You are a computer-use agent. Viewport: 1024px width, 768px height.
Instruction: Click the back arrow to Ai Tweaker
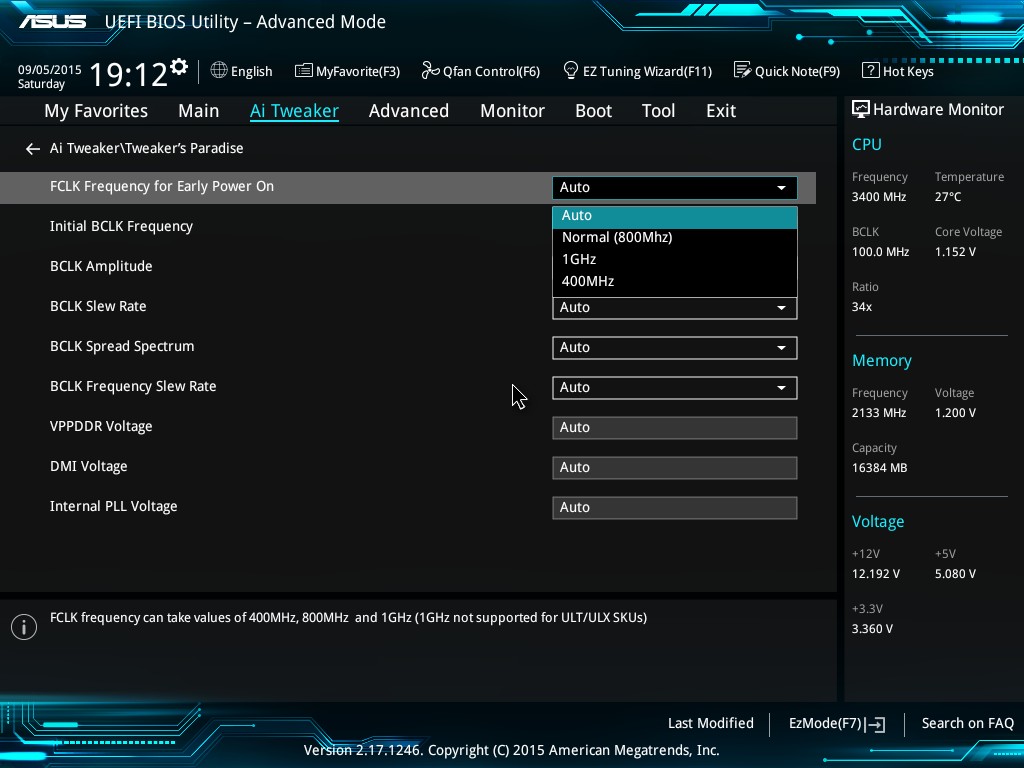33,149
